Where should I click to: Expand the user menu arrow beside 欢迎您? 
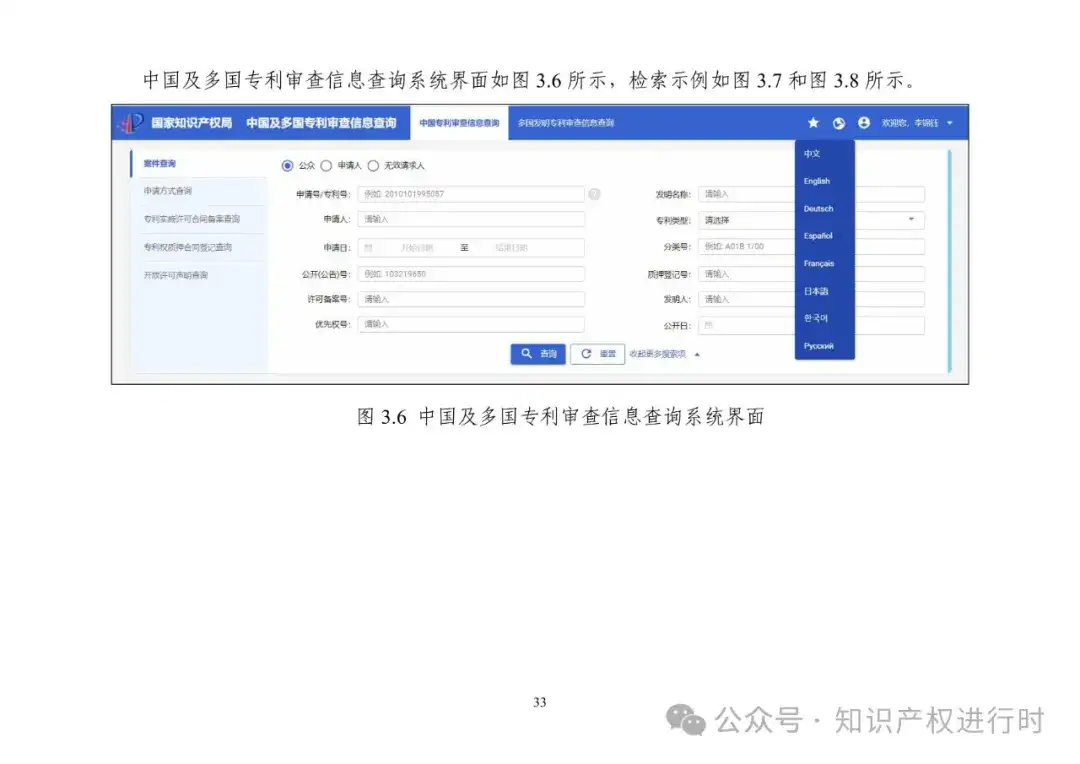point(950,123)
